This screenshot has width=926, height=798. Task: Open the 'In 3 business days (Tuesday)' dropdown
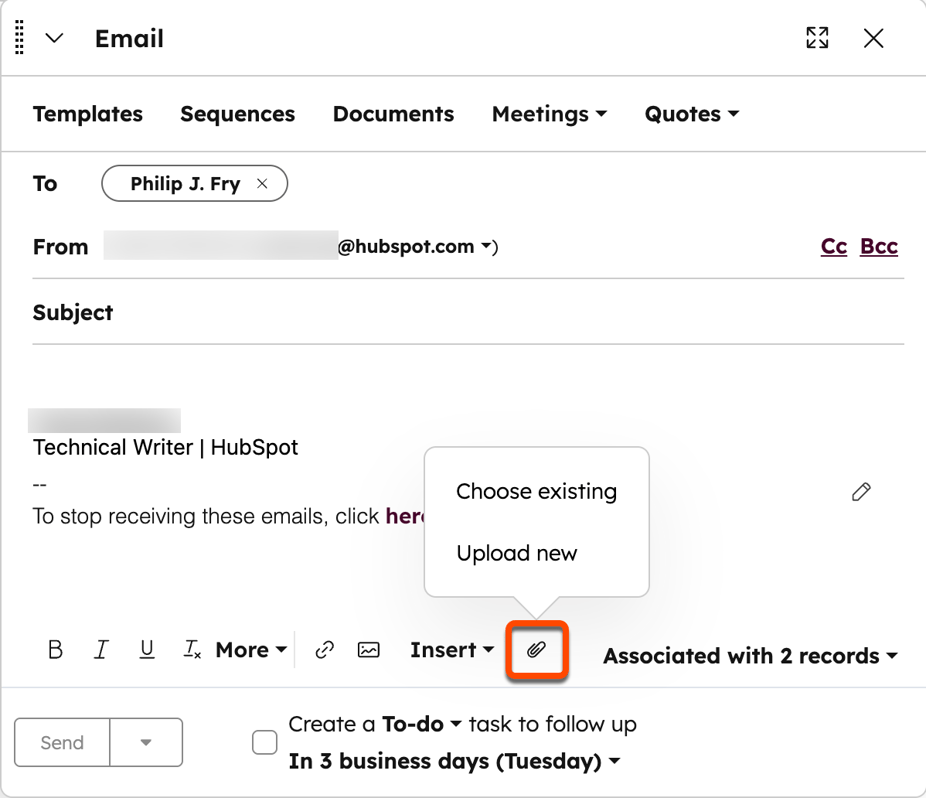point(454,761)
